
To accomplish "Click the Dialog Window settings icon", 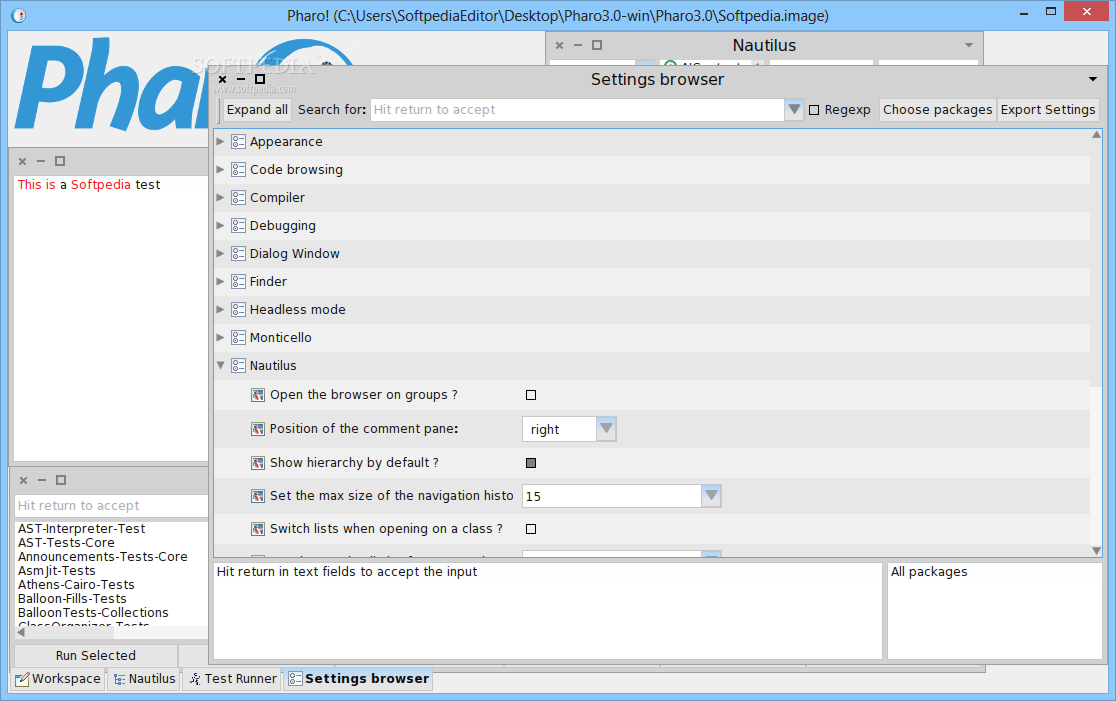I will [x=238, y=253].
